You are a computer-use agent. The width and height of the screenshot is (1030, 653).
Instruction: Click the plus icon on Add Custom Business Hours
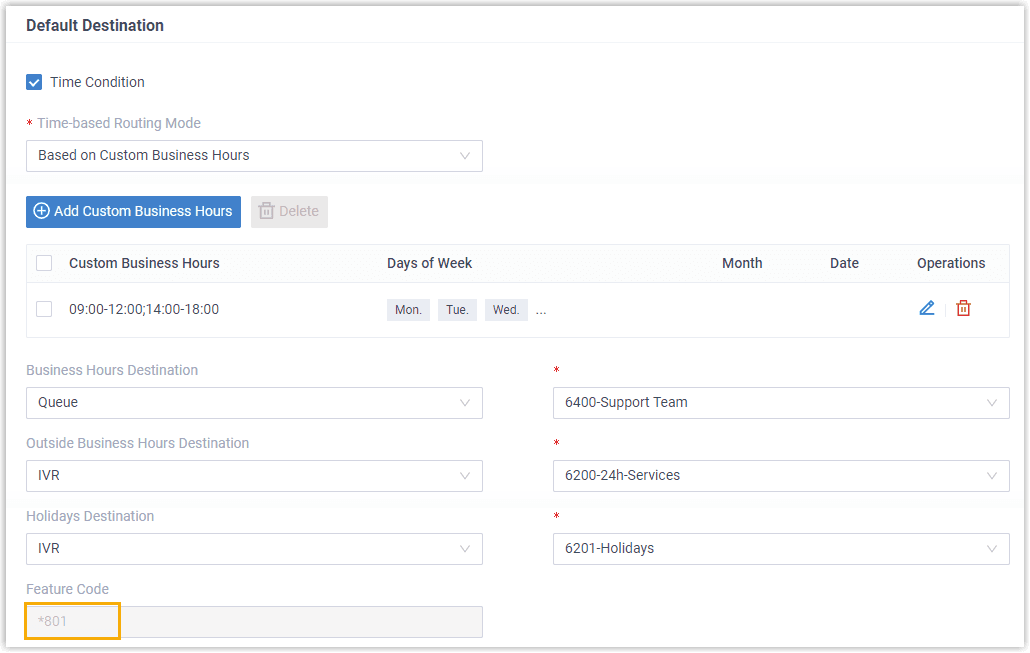click(41, 211)
